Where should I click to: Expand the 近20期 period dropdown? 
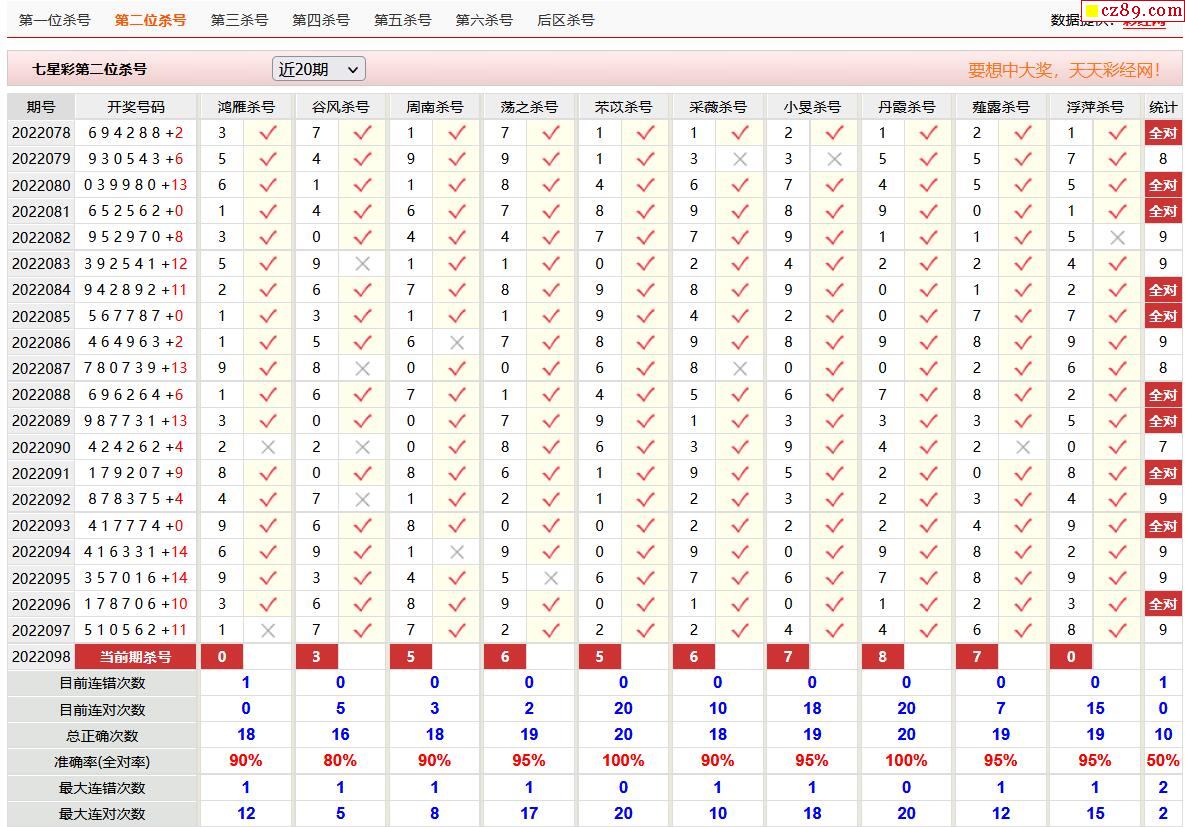click(319, 70)
